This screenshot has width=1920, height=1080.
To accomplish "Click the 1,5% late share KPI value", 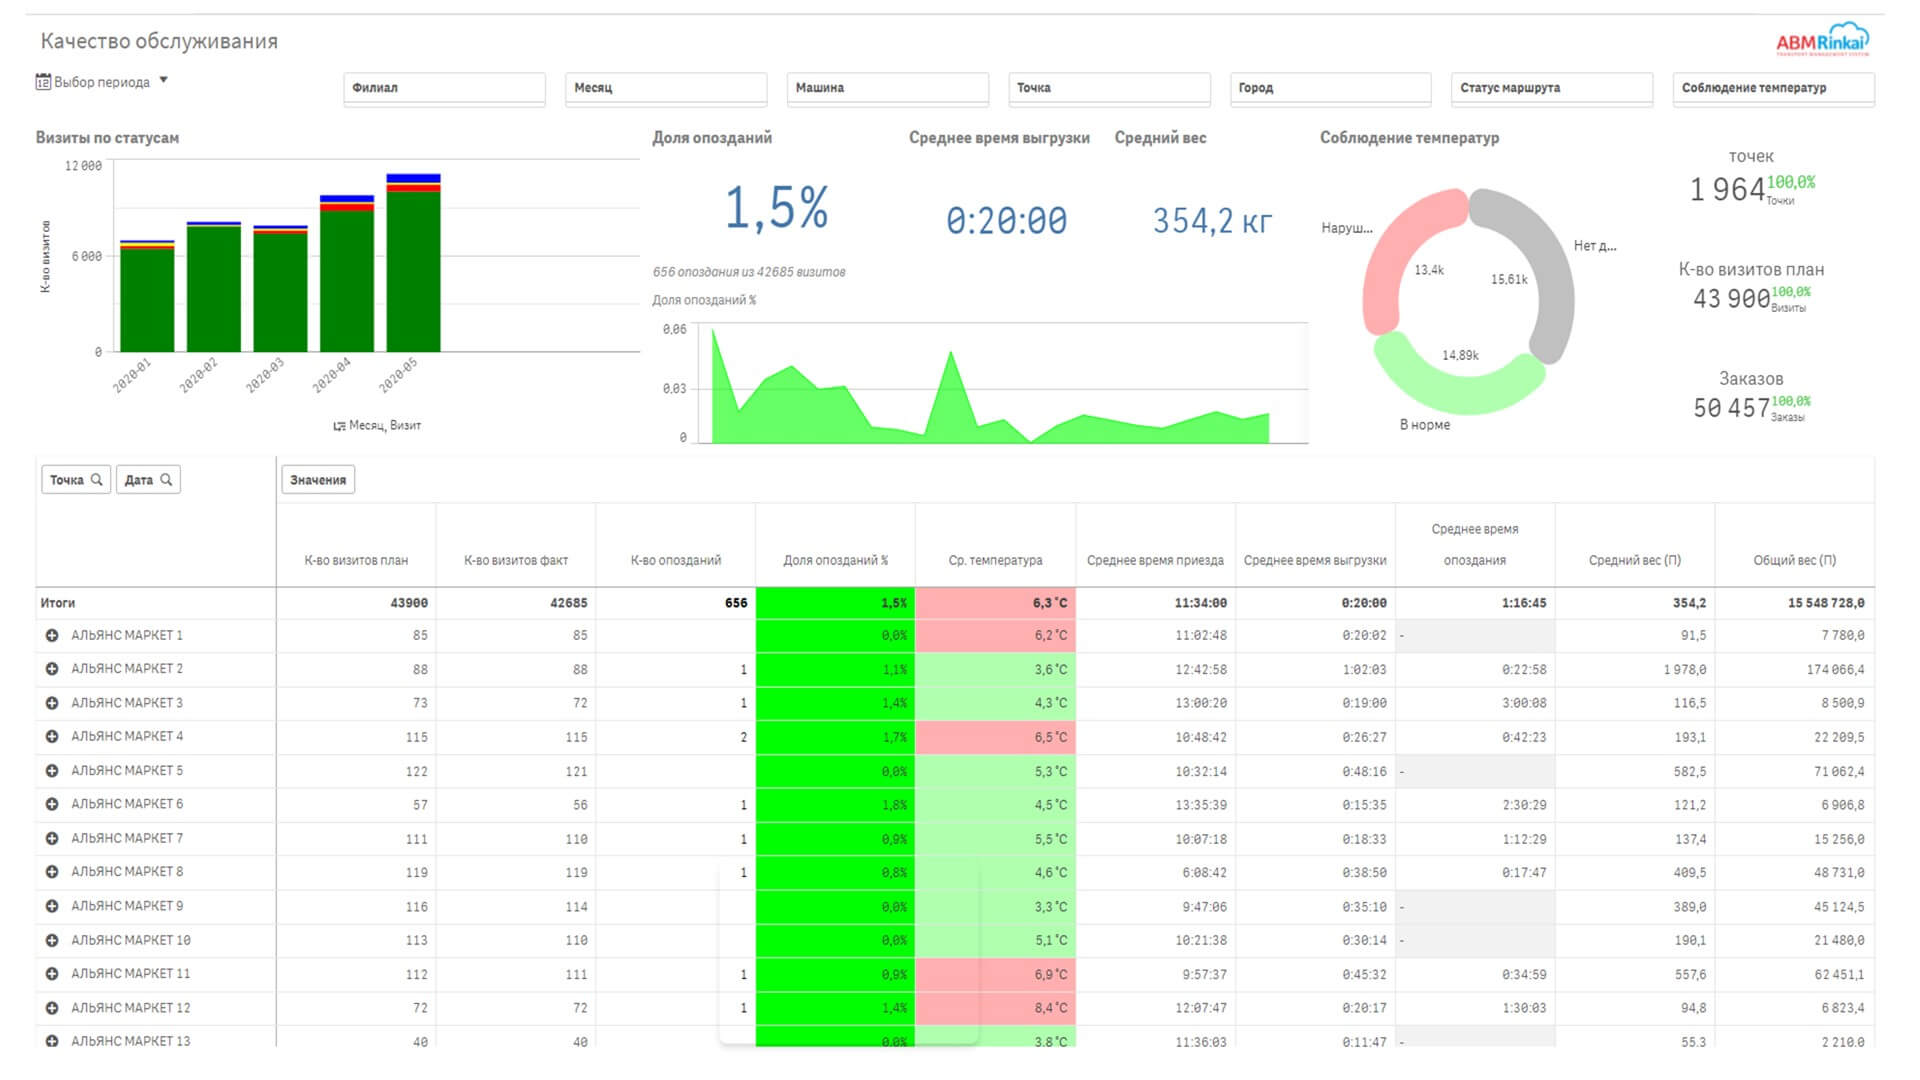I will coord(776,208).
